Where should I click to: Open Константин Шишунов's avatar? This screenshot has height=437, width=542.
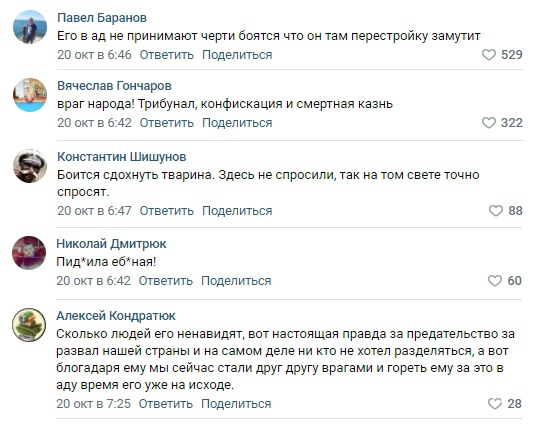pyautogui.click(x=30, y=166)
